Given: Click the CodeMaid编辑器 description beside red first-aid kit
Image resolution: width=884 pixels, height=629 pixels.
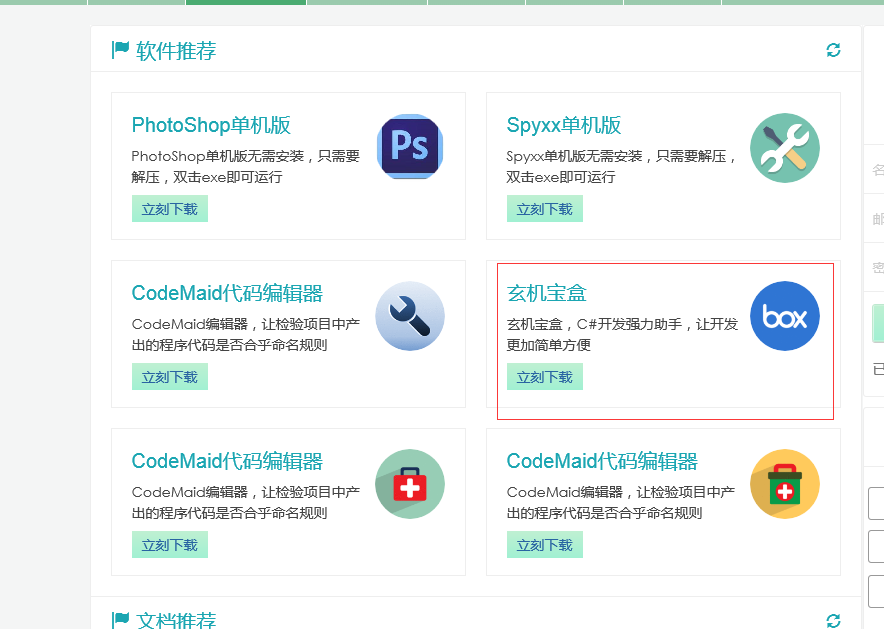Looking at the screenshot, I should (246, 502).
